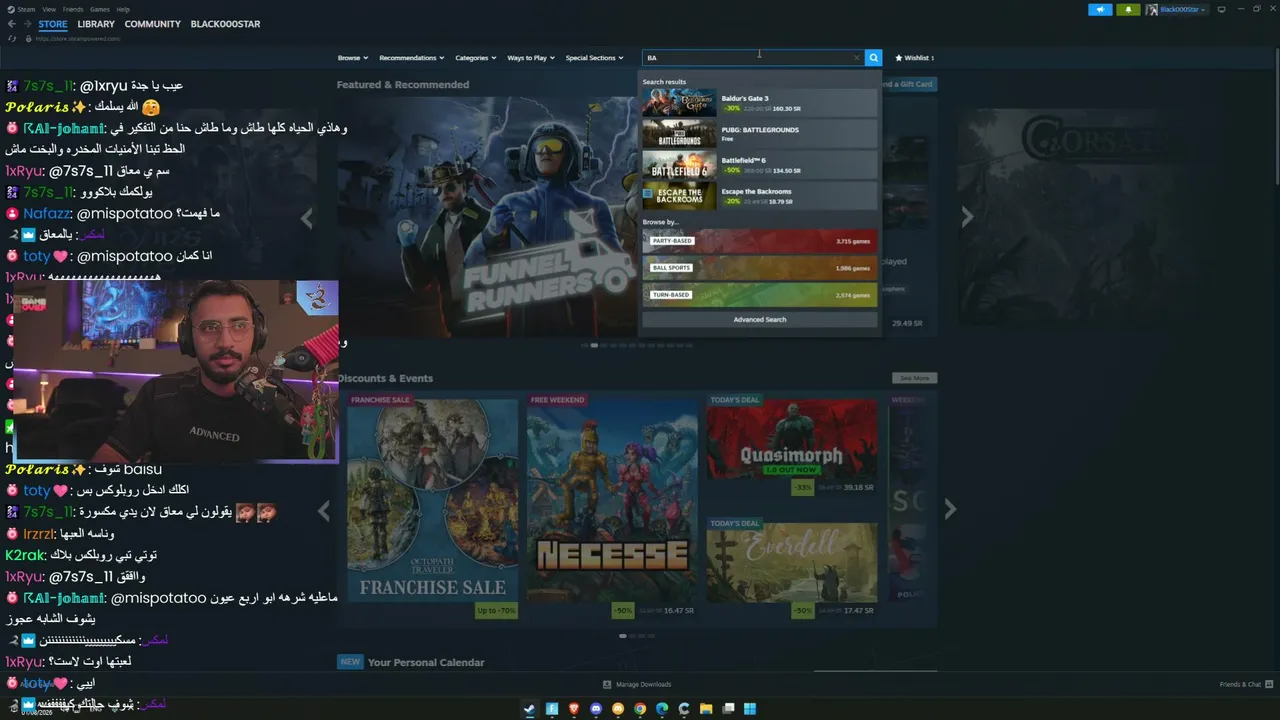This screenshot has height=720, width=1280.
Task: Open the BlackOOOStar account dropdown
Action: 1183,9
